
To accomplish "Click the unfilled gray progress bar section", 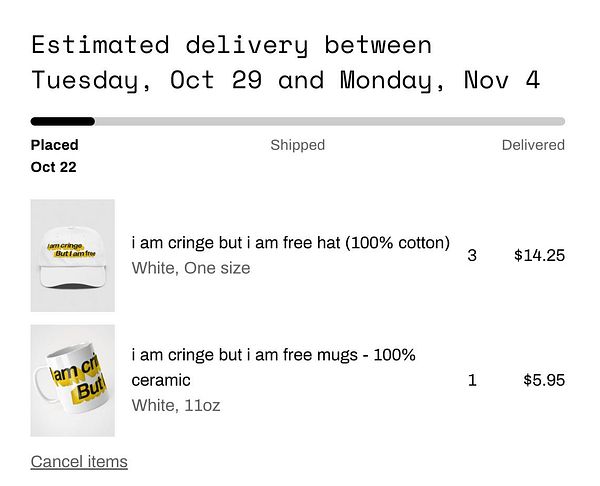I will (x=330, y=121).
